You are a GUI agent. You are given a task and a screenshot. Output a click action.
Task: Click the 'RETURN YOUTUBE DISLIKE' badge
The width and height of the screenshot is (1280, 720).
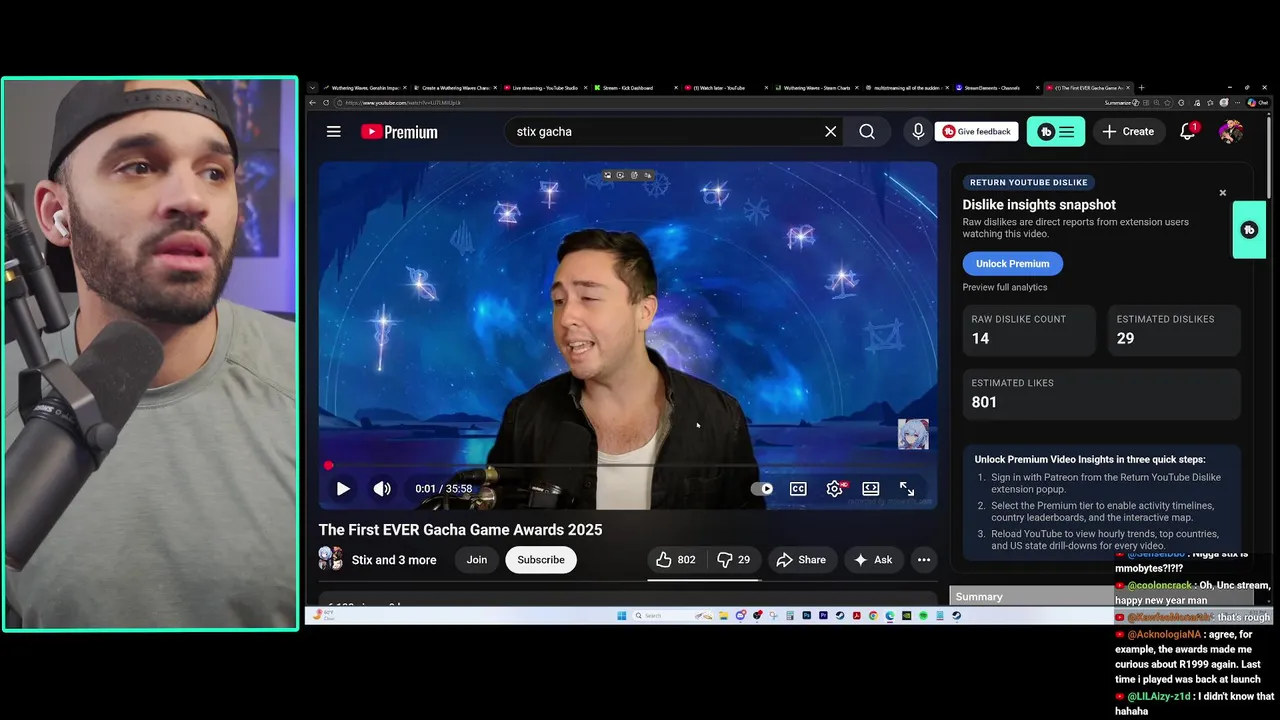1029,183
